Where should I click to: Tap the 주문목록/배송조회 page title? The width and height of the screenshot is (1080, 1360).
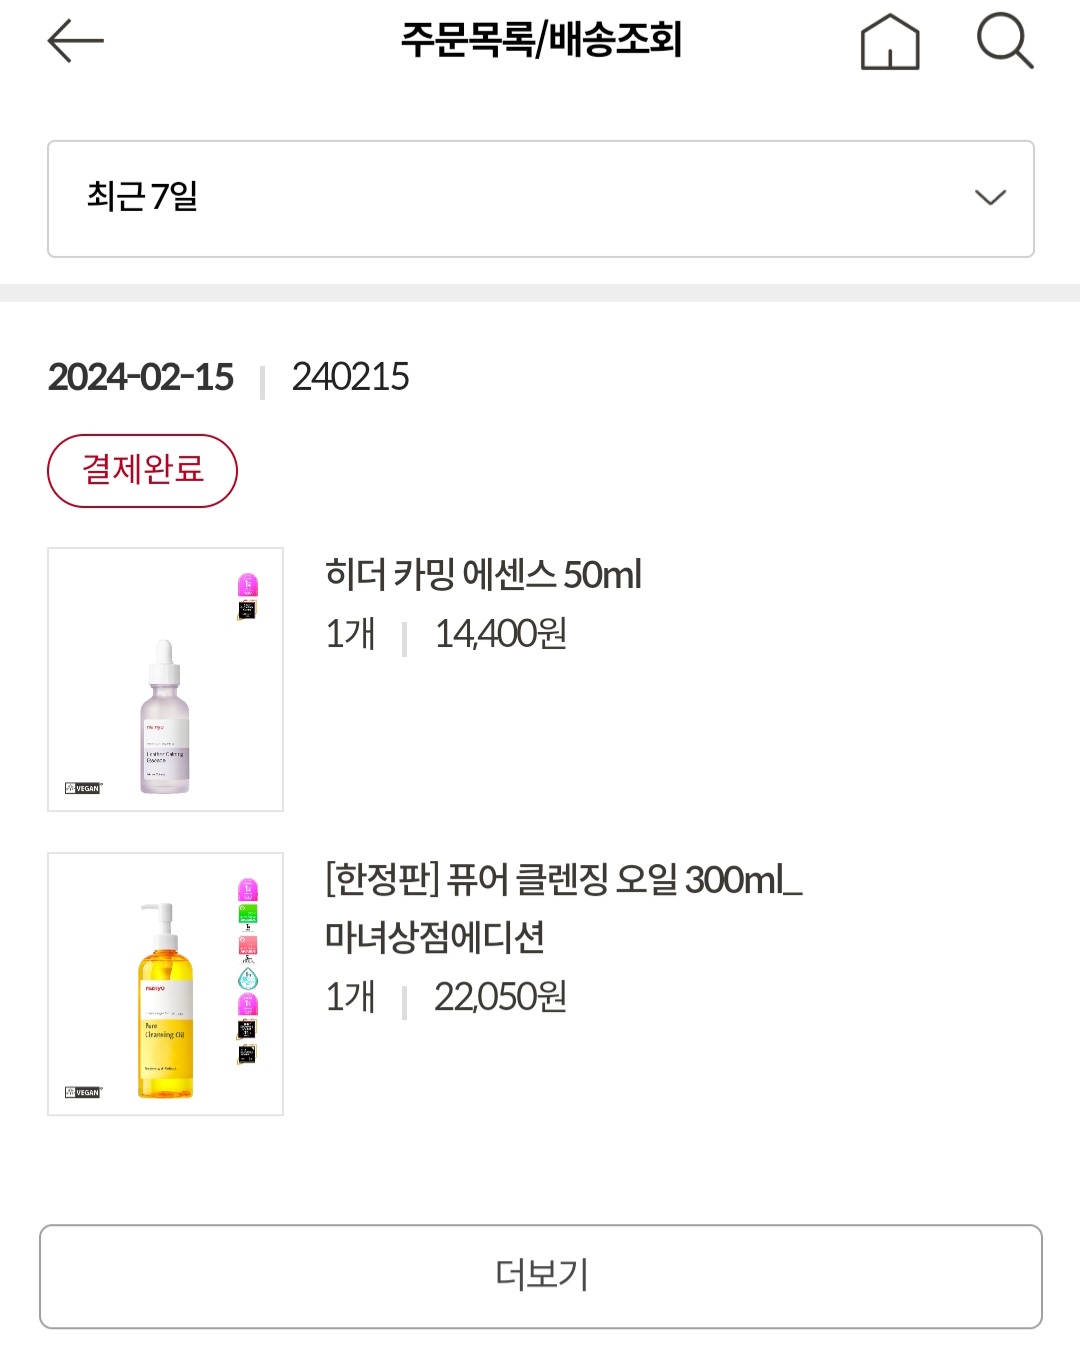click(x=541, y=40)
